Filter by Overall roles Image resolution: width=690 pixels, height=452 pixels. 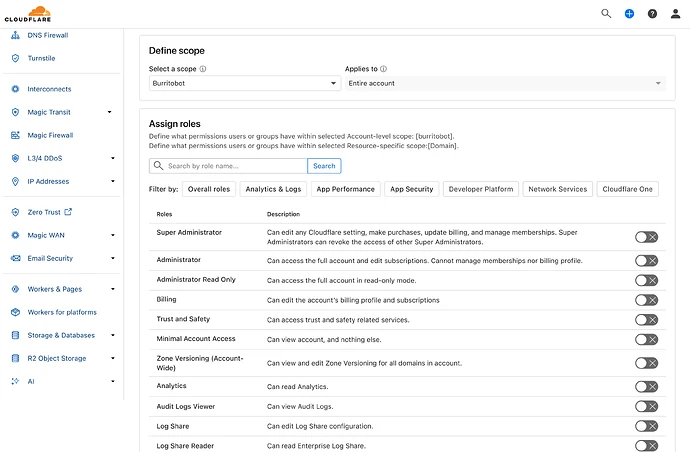coord(209,189)
